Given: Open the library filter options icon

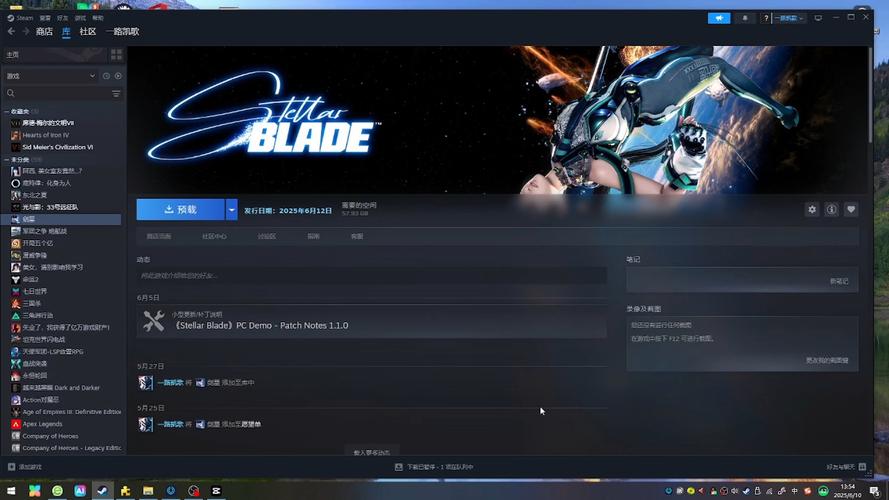Looking at the screenshot, I should [116, 94].
